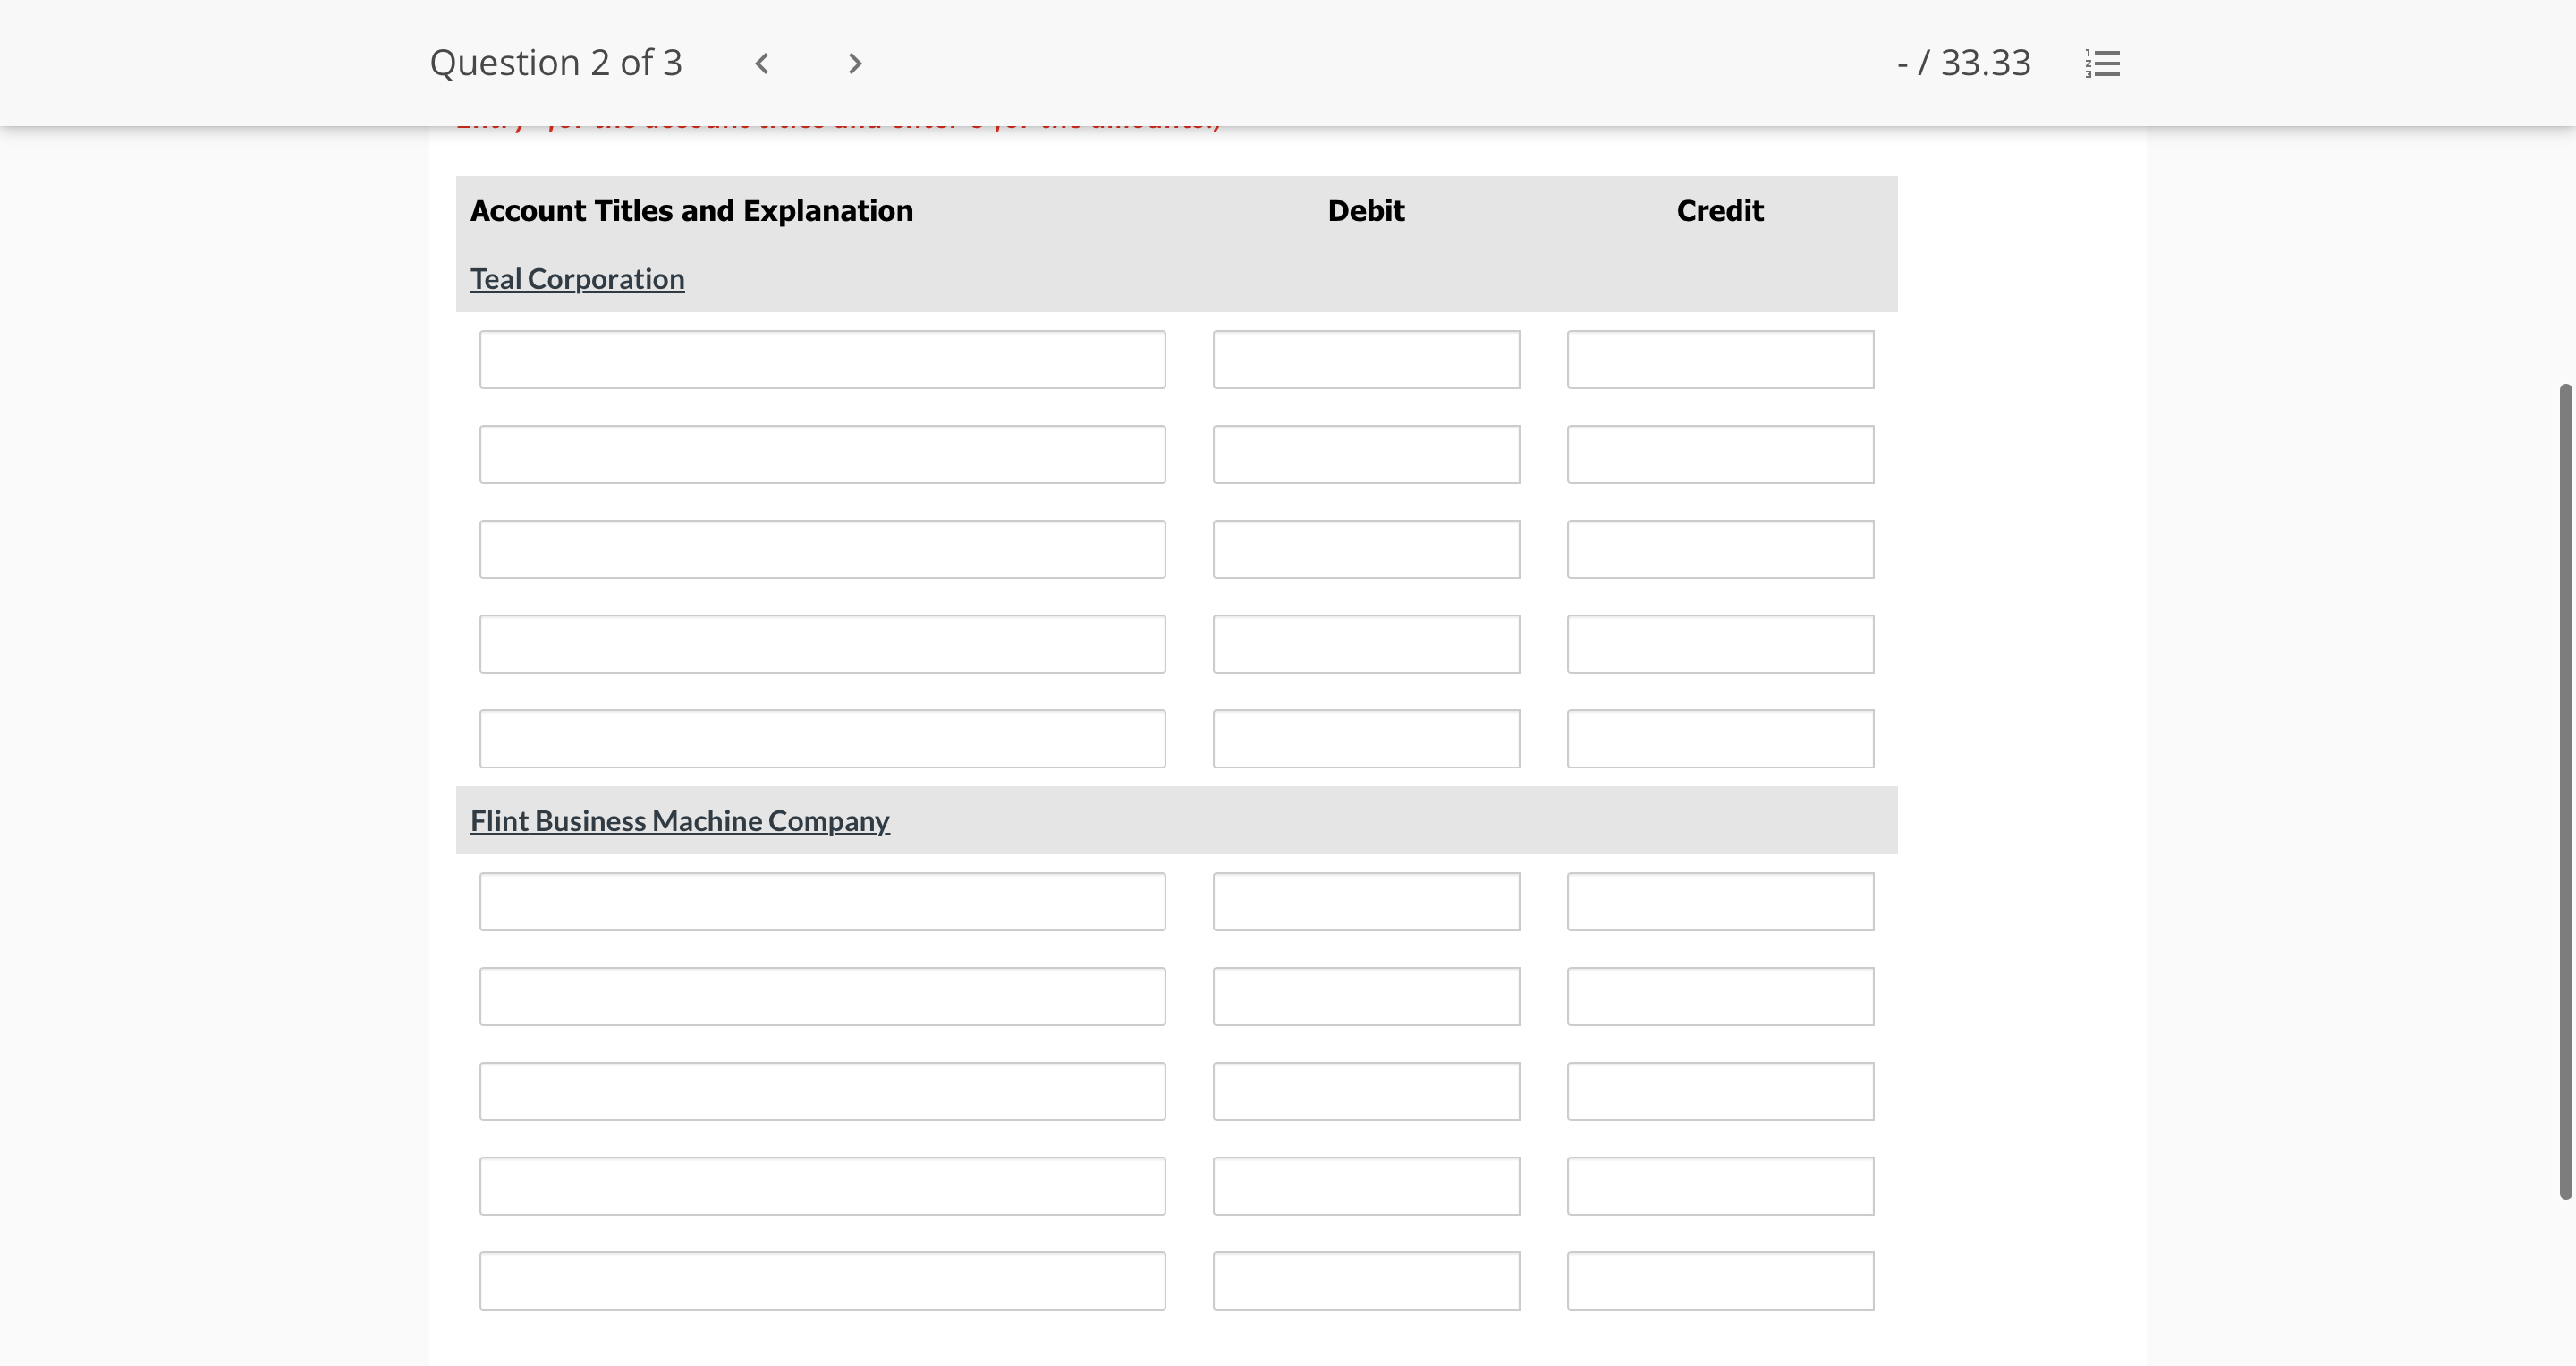This screenshot has width=2576, height=1366.
Task: Open the question list icon
Action: (x=2102, y=64)
